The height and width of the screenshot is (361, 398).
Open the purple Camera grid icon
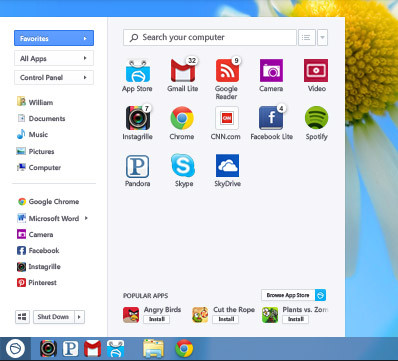point(271,71)
